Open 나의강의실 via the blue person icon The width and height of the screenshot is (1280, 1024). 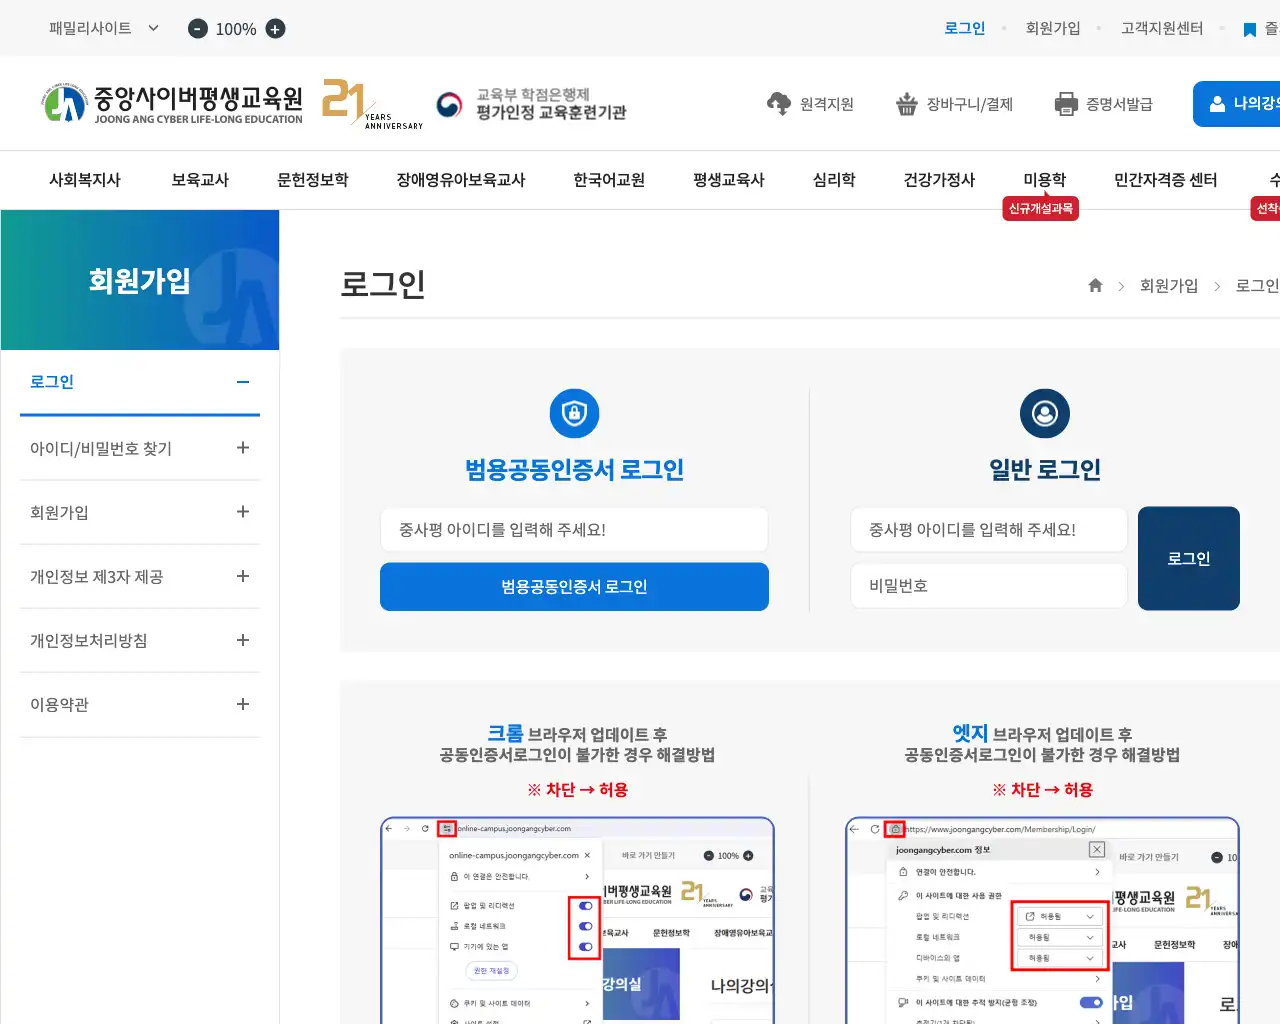[x=1217, y=103]
